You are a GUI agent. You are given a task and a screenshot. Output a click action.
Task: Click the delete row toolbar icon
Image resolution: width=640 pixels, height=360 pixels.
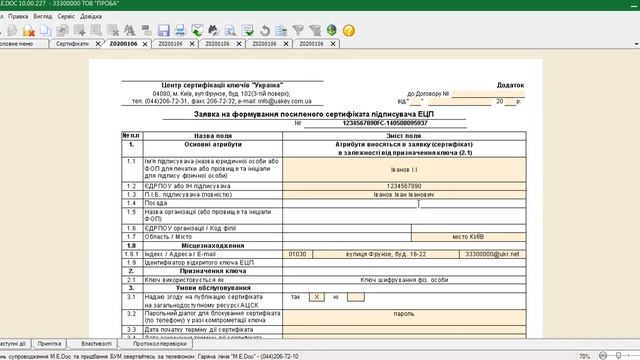[x=113, y=31]
